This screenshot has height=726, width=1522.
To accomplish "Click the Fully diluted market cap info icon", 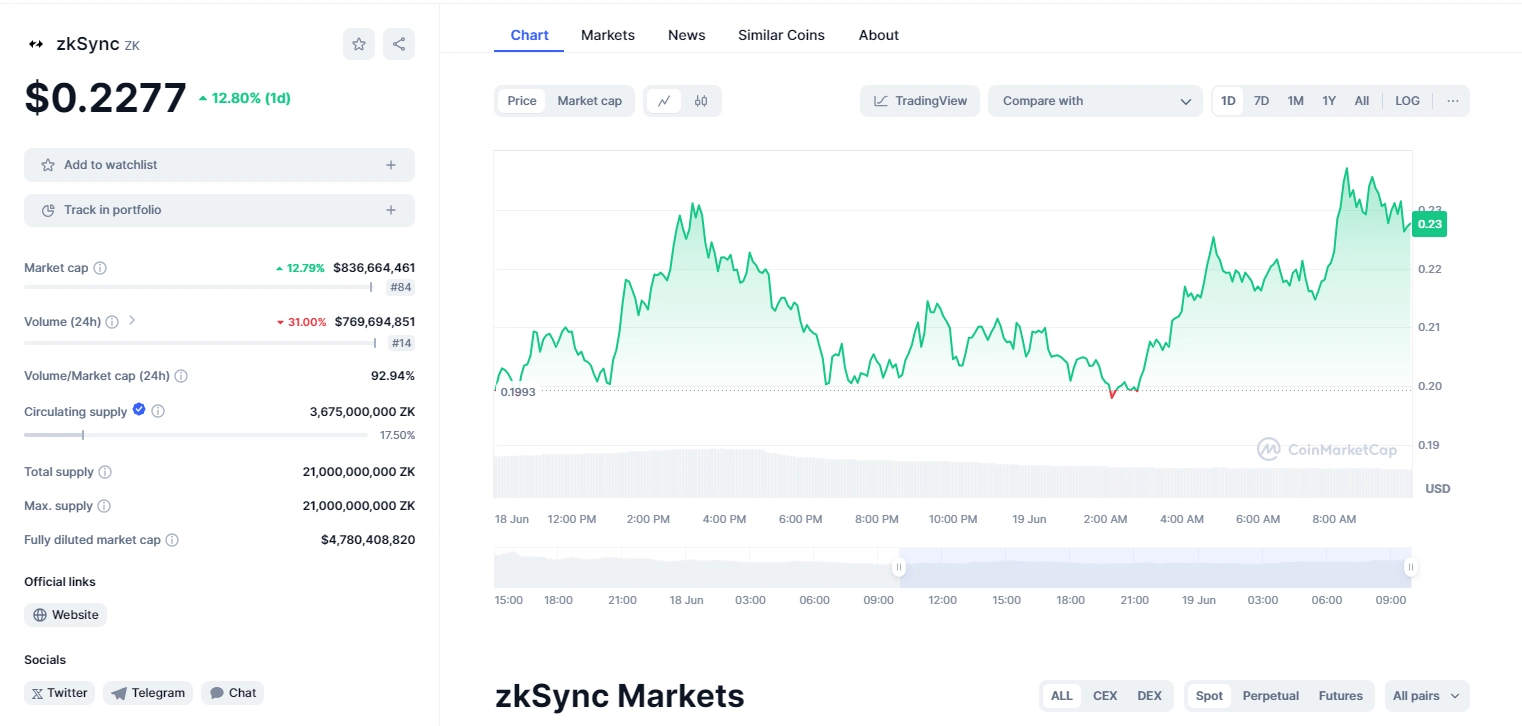I will [172, 540].
